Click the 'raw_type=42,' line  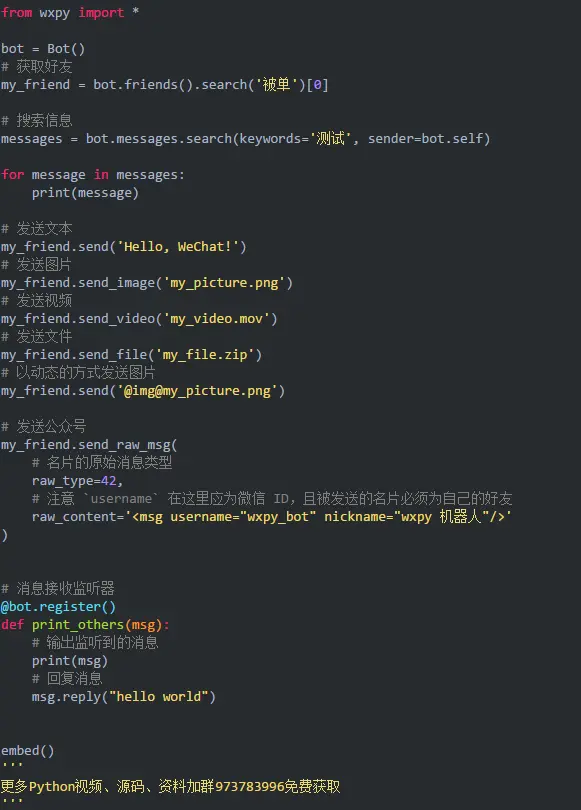(x=77, y=481)
